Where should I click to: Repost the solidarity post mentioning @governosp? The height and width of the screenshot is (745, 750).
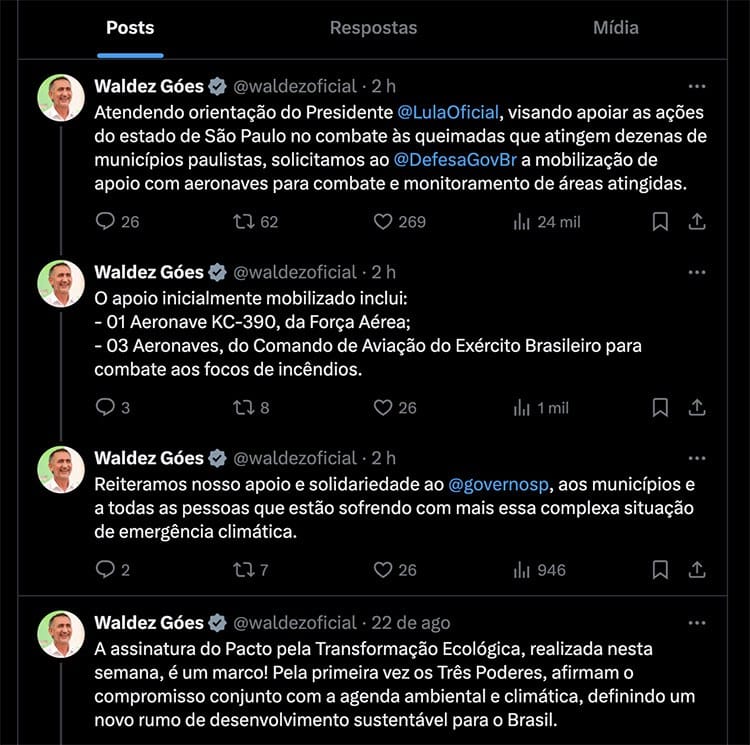(243, 570)
